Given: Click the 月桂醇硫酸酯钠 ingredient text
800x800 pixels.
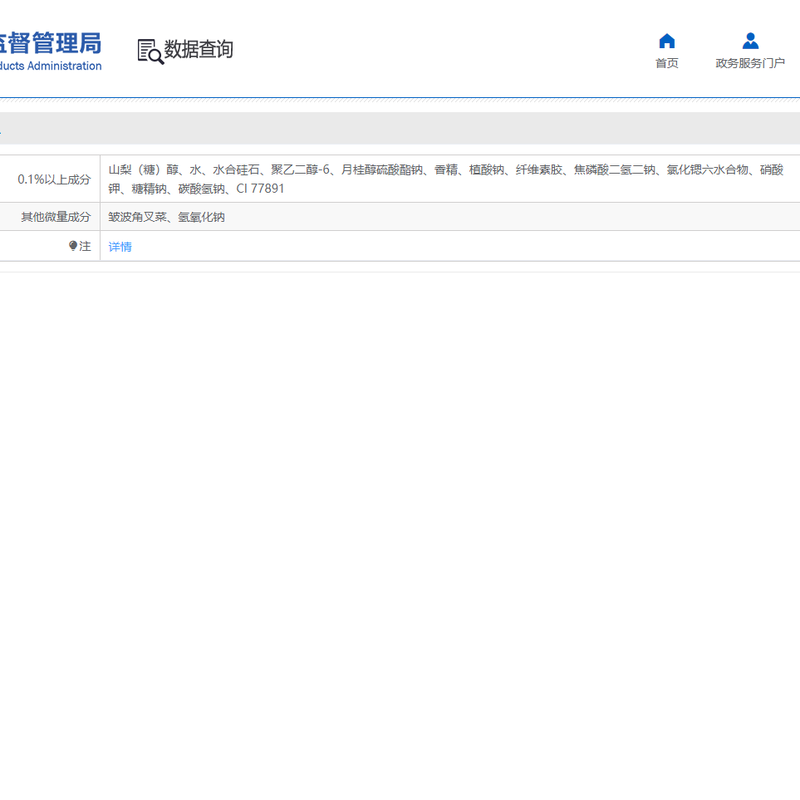Looking at the screenshot, I should pyautogui.click(x=382, y=171).
